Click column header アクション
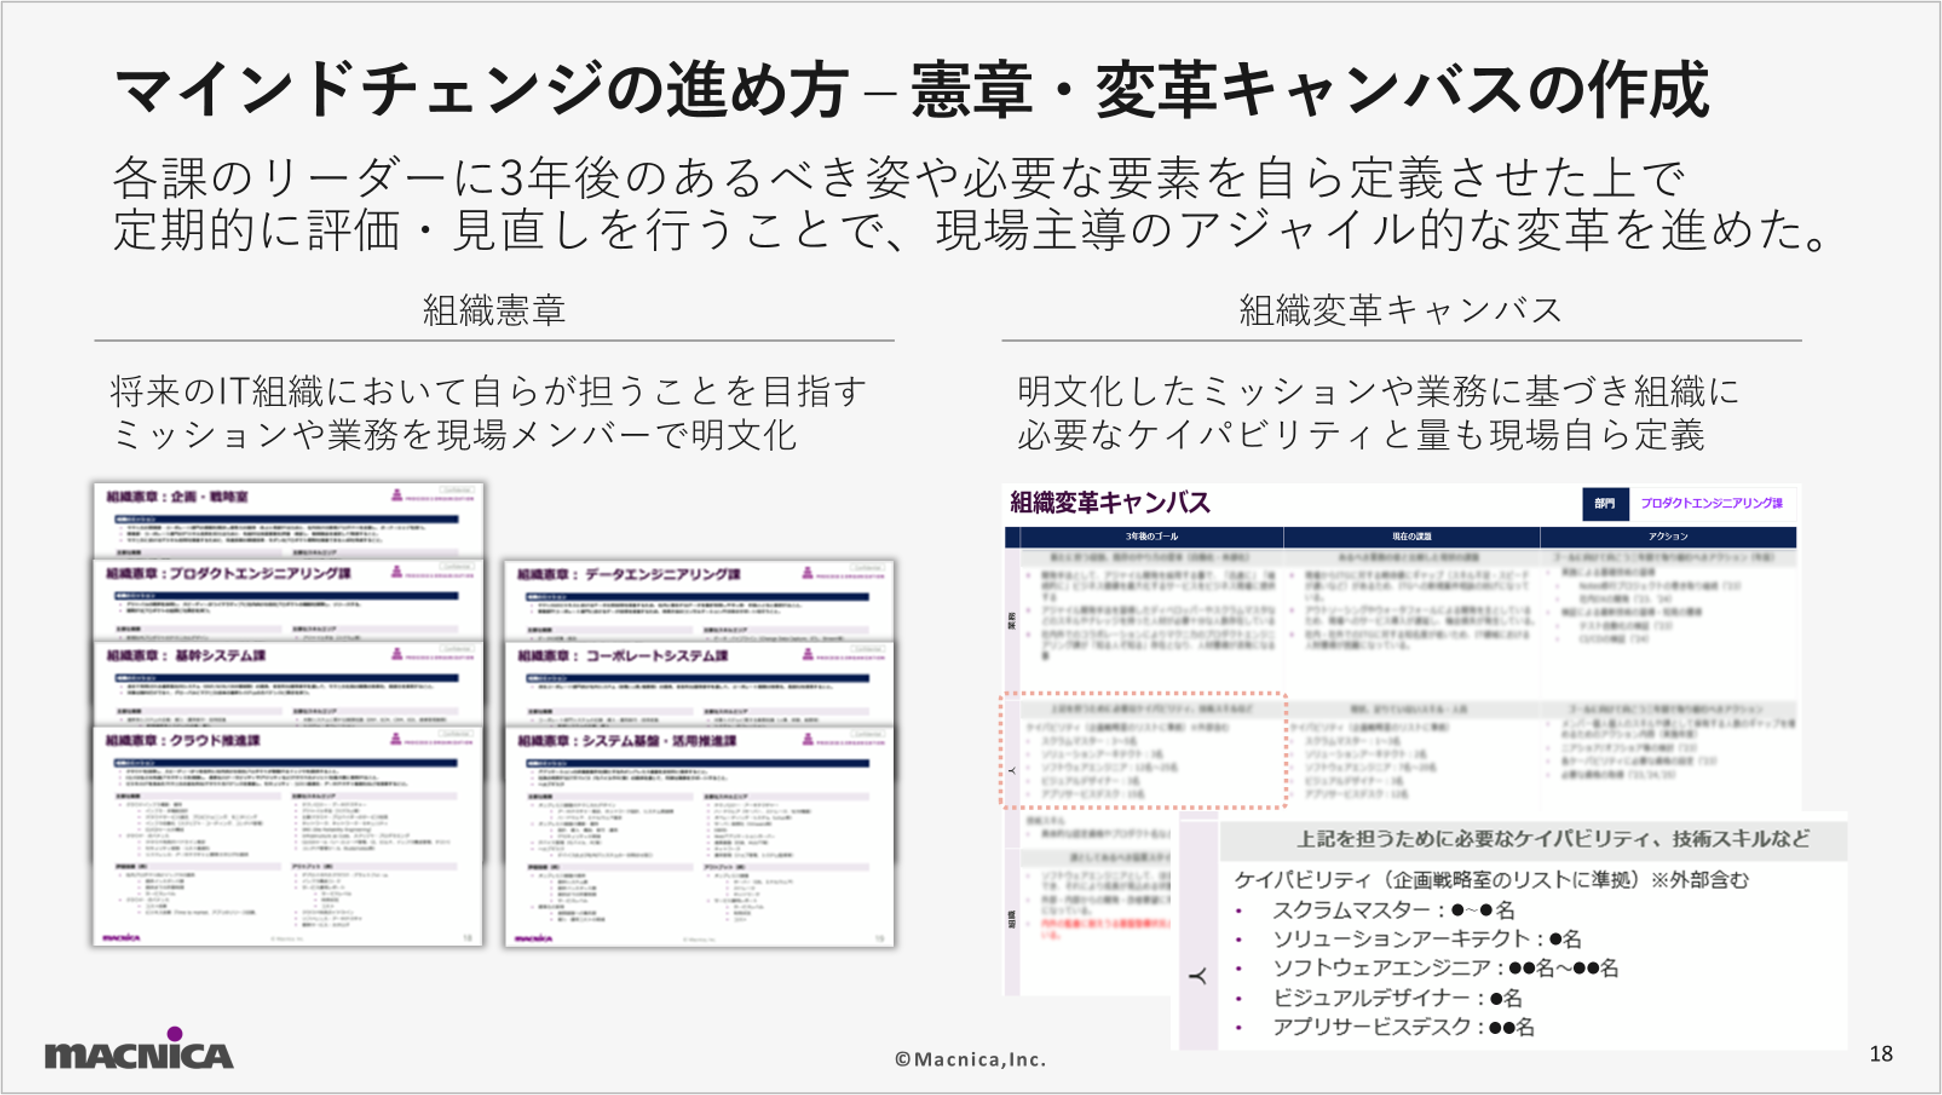 (1668, 537)
